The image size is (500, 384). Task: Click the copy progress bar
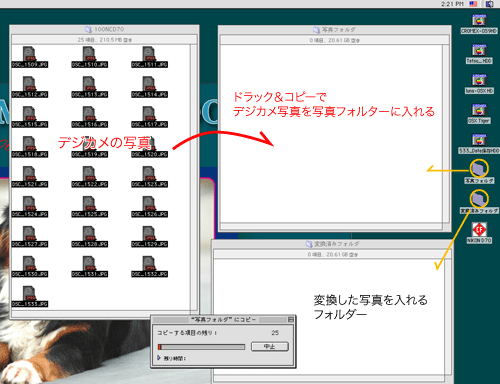pyautogui.click(x=201, y=347)
